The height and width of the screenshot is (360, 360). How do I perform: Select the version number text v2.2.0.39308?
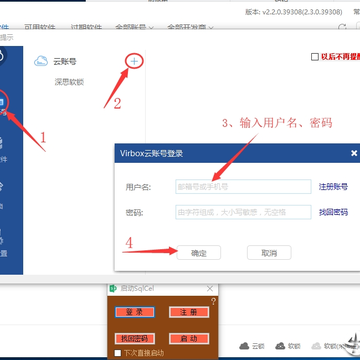click(281, 12)
